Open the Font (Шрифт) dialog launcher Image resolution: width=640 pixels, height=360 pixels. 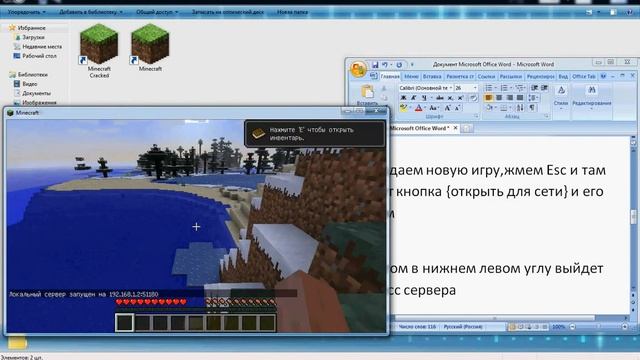[476, 116]
